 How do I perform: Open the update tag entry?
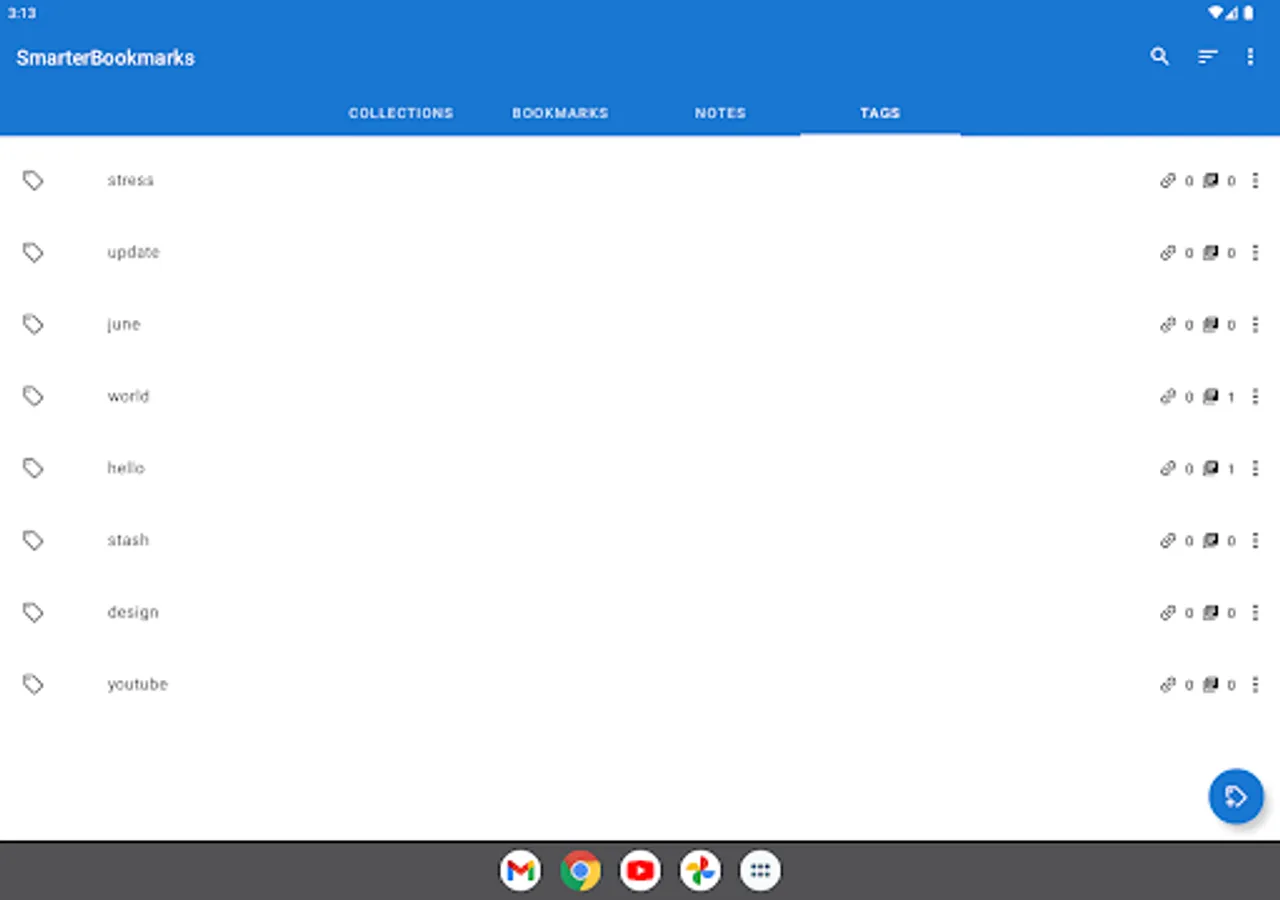133,252
